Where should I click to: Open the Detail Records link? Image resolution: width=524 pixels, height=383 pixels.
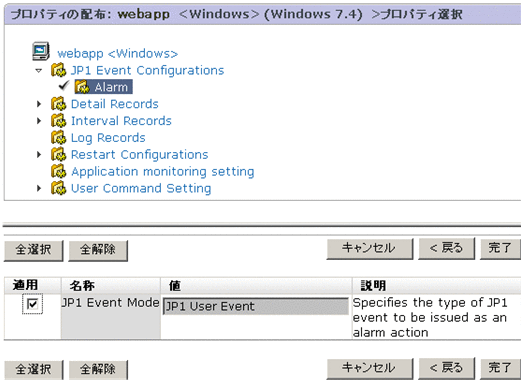pyautogui.click(x=115, y=104)
